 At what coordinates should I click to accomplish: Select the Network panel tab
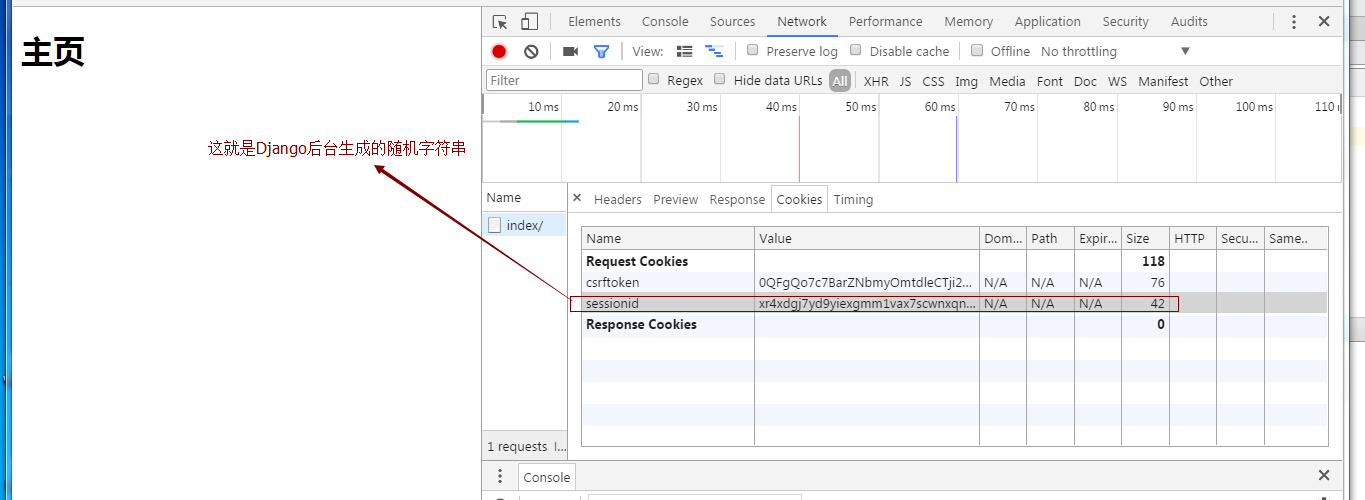tap(802, 22)
